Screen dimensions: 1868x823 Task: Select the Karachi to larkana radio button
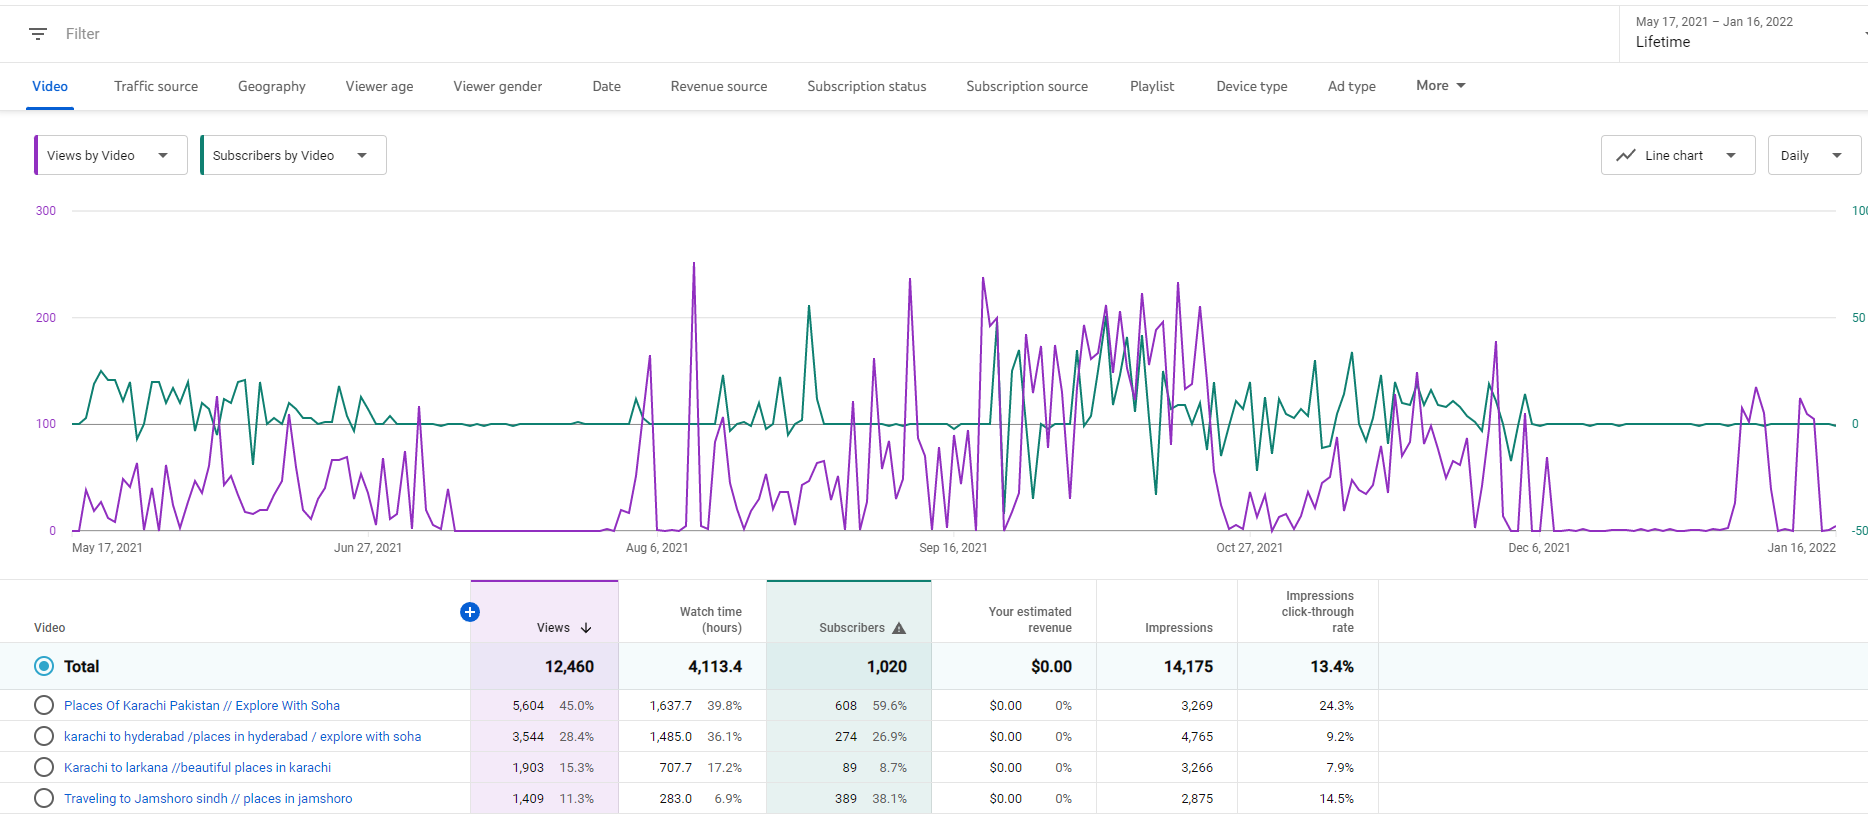pyautogui.click(x=44, y=767)
